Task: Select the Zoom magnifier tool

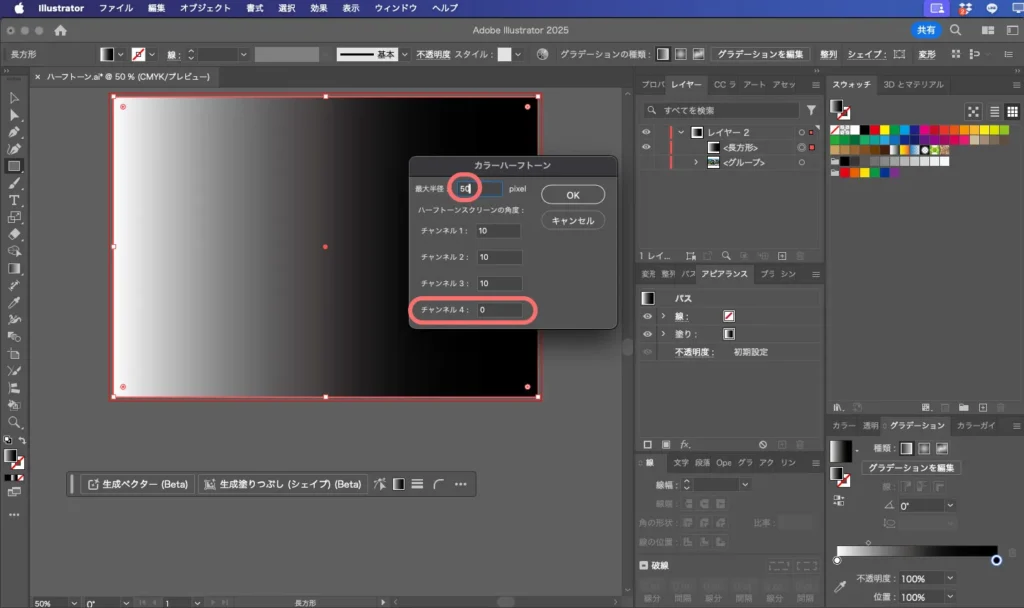Action: pos(15,422)
